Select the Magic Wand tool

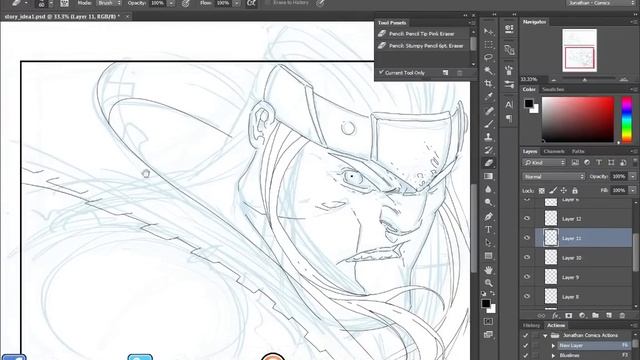point(488,70)
